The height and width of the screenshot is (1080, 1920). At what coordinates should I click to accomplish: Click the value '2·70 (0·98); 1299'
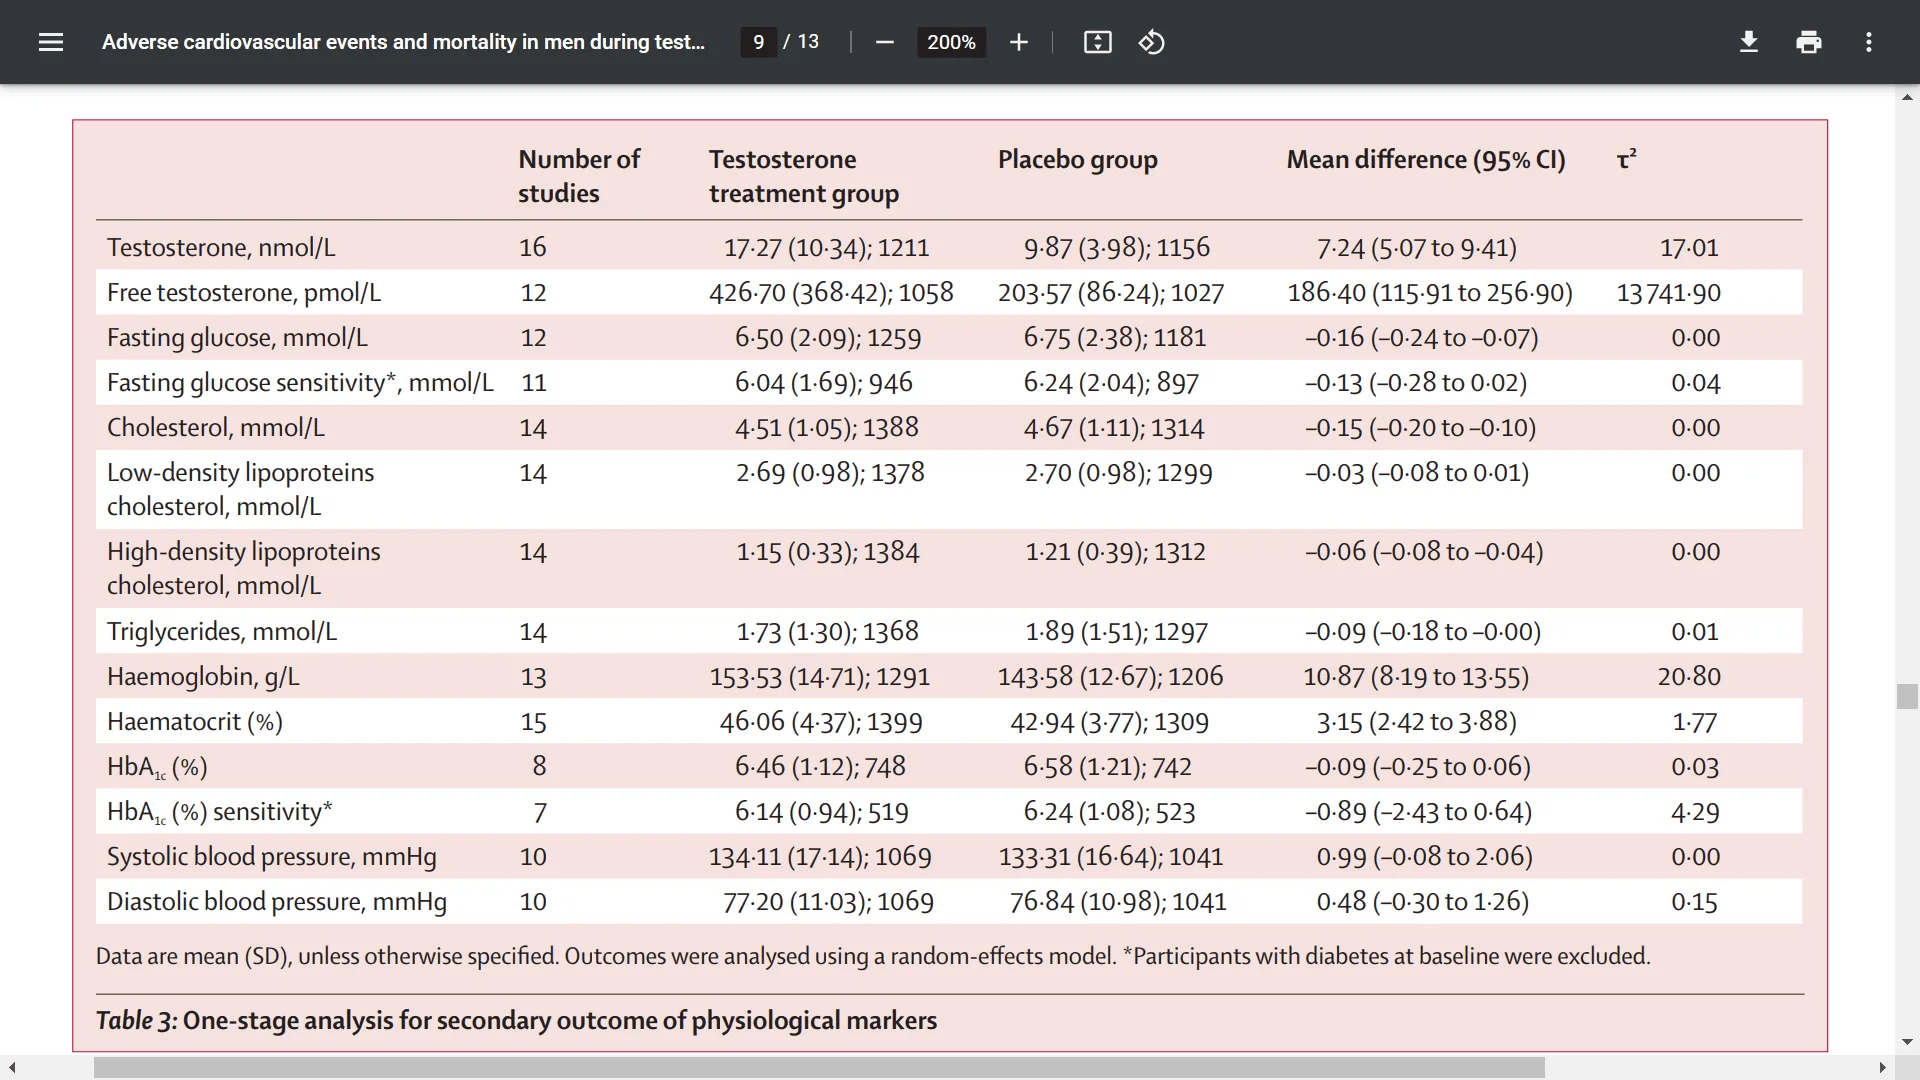1118,472
